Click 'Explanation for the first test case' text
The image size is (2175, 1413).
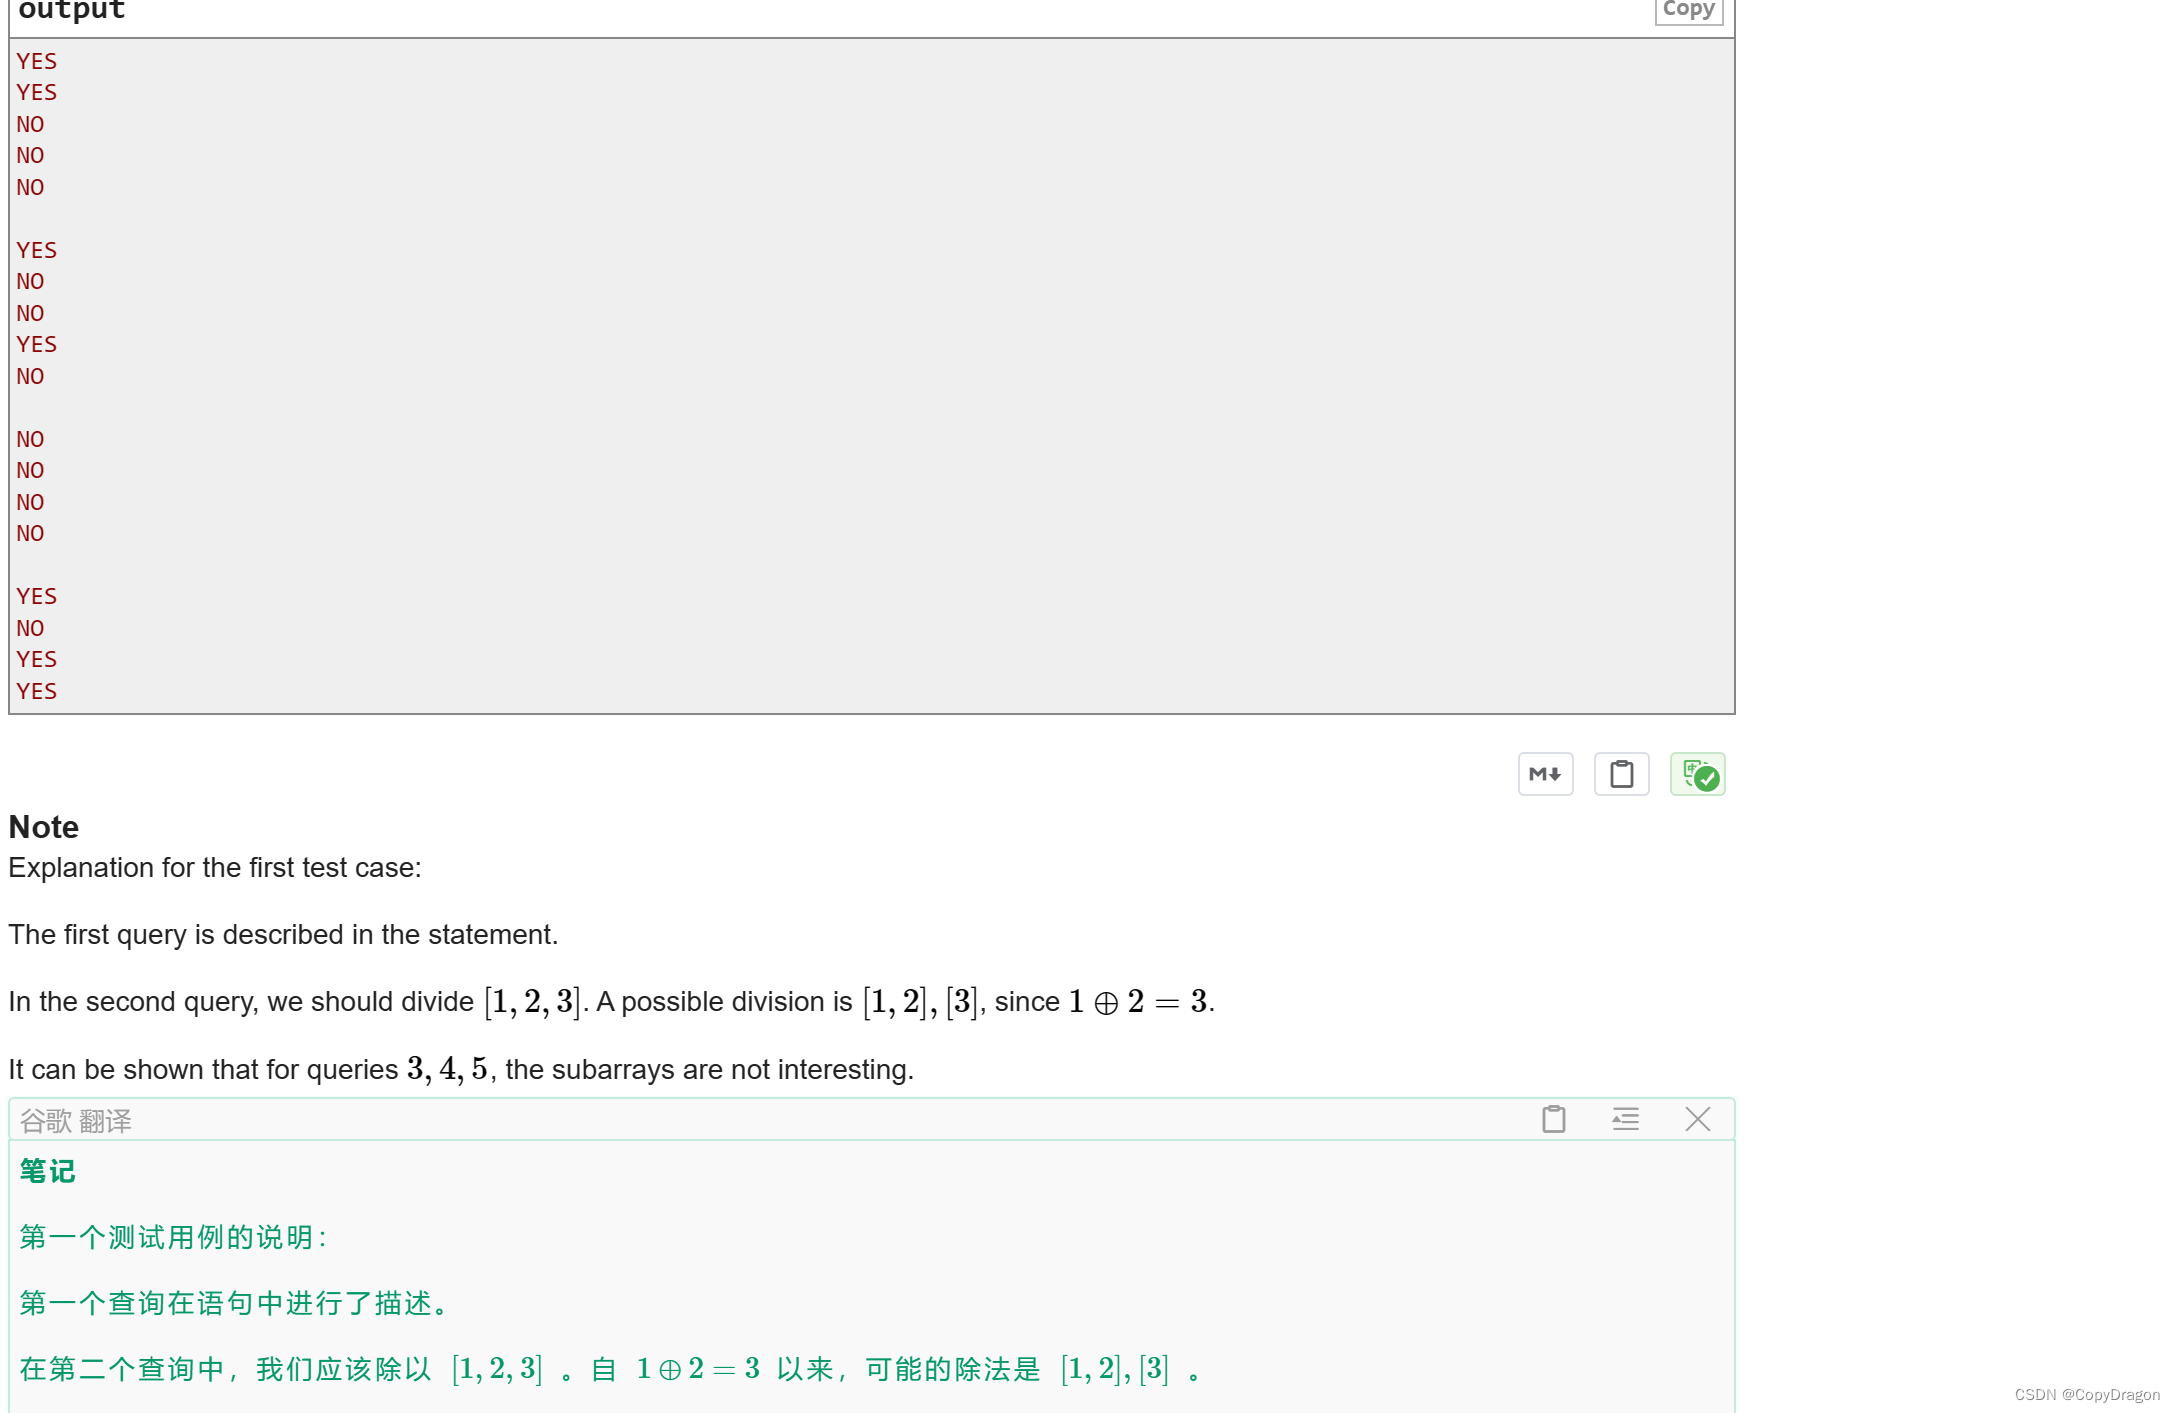click(x=215, y=868)
